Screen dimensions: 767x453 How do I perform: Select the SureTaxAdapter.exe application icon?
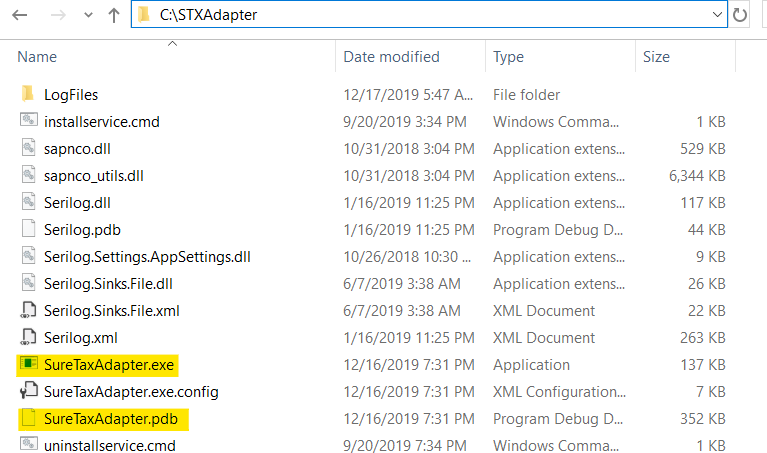coord(27,365)
